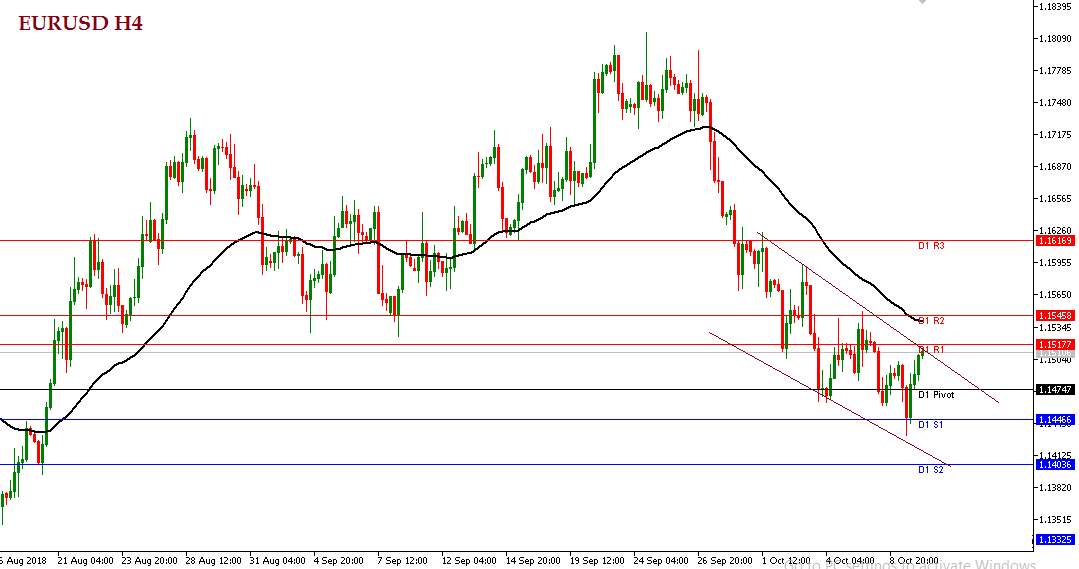Image resolution: width=1079 pixels, height=569 pixels.
Task: Click the red 1.16169 price tag
Action: [x=1056, y=241]
